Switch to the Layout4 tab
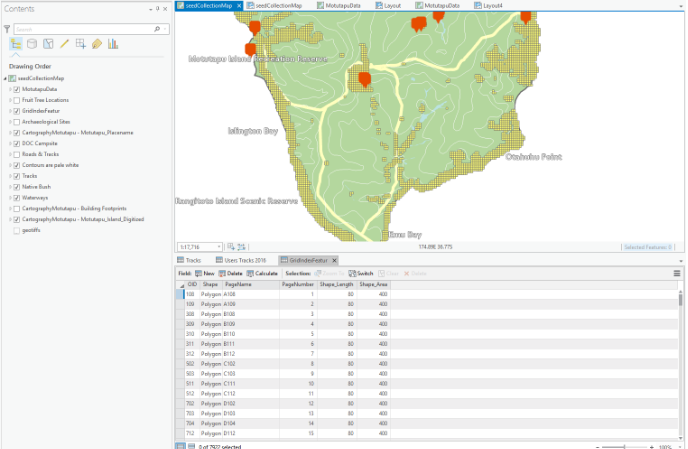This screenshot has width=688, height=449. (x=488, y=6)
